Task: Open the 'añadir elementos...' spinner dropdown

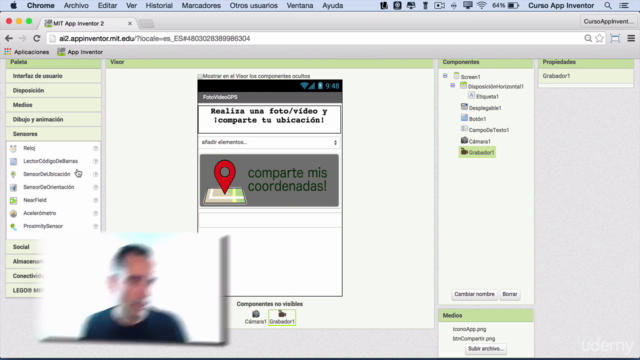Action: [x=269, y=142]
